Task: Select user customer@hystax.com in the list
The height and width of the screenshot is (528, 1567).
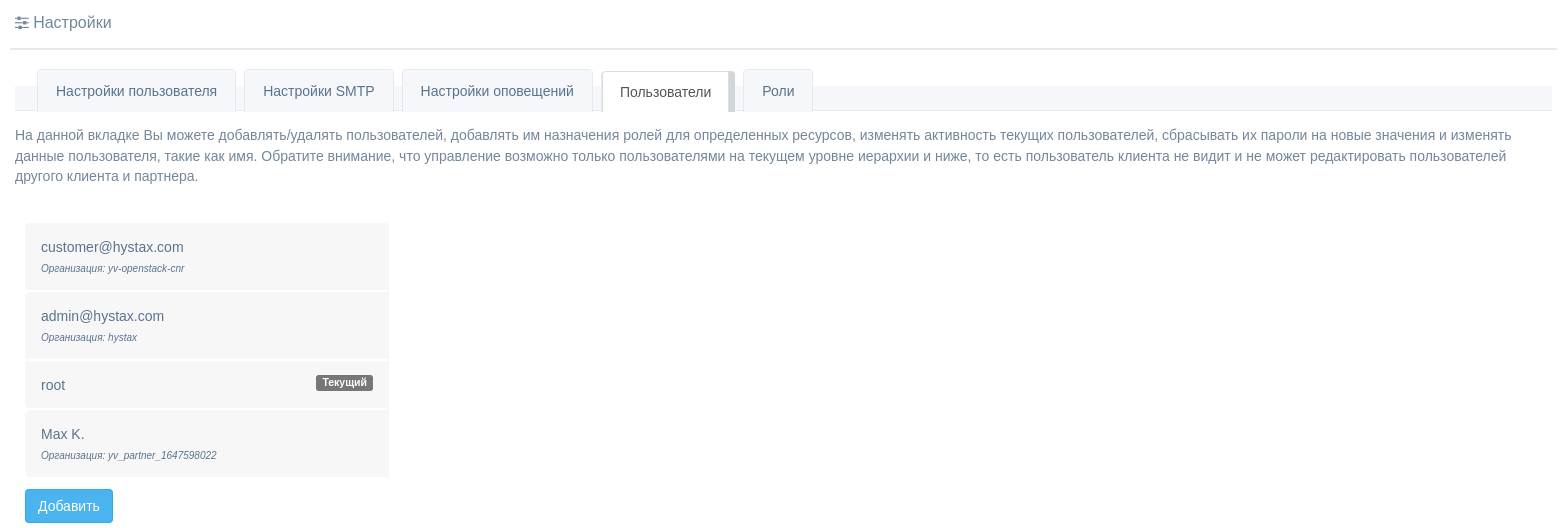Action: 112,247
